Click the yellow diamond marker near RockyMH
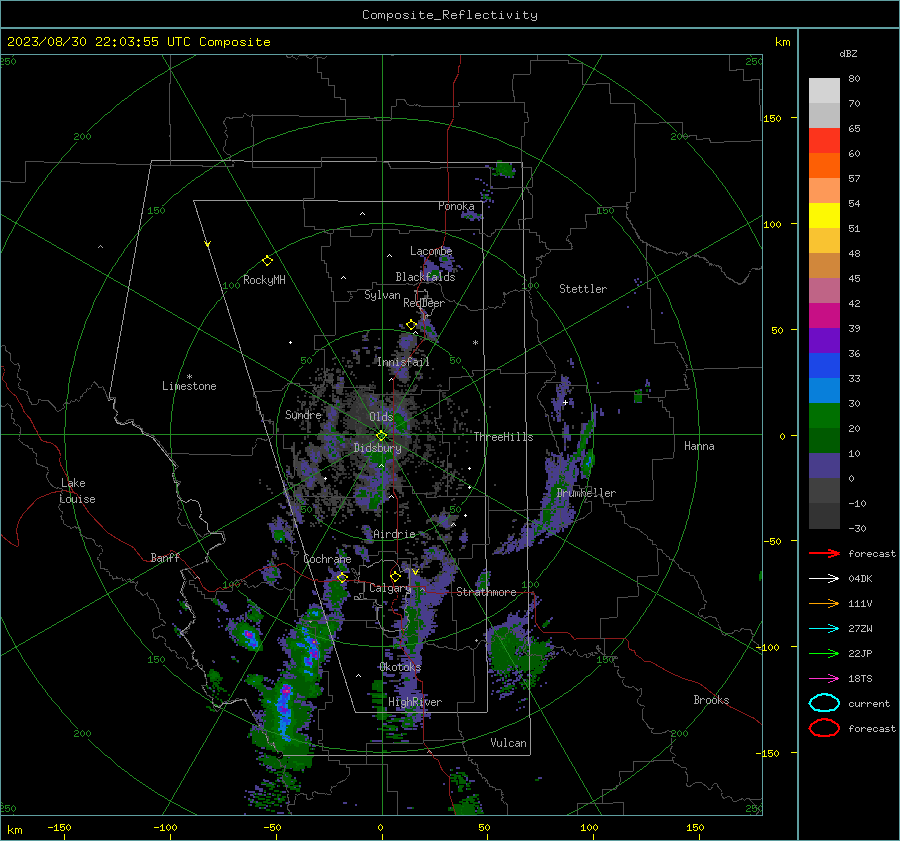Viewport: 900px width, 841px height. (267, 261)
